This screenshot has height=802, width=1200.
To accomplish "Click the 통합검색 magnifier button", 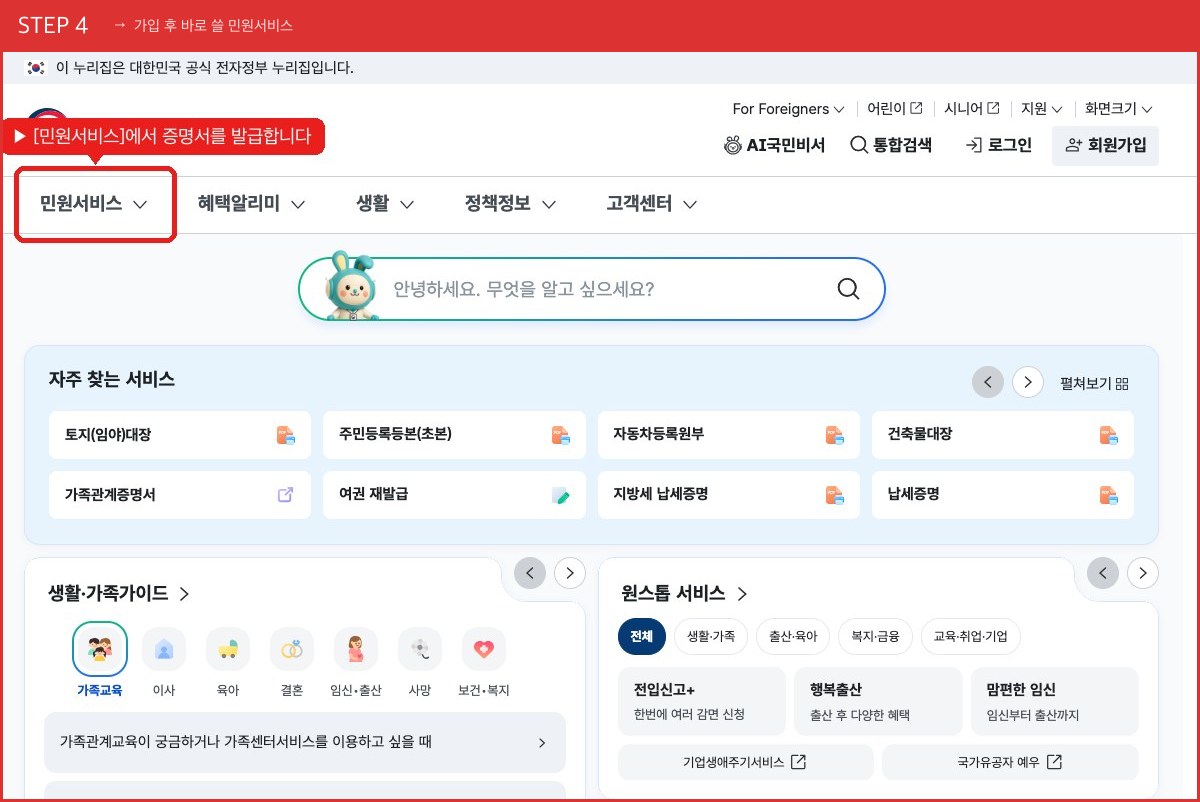I will pos(890,145).
